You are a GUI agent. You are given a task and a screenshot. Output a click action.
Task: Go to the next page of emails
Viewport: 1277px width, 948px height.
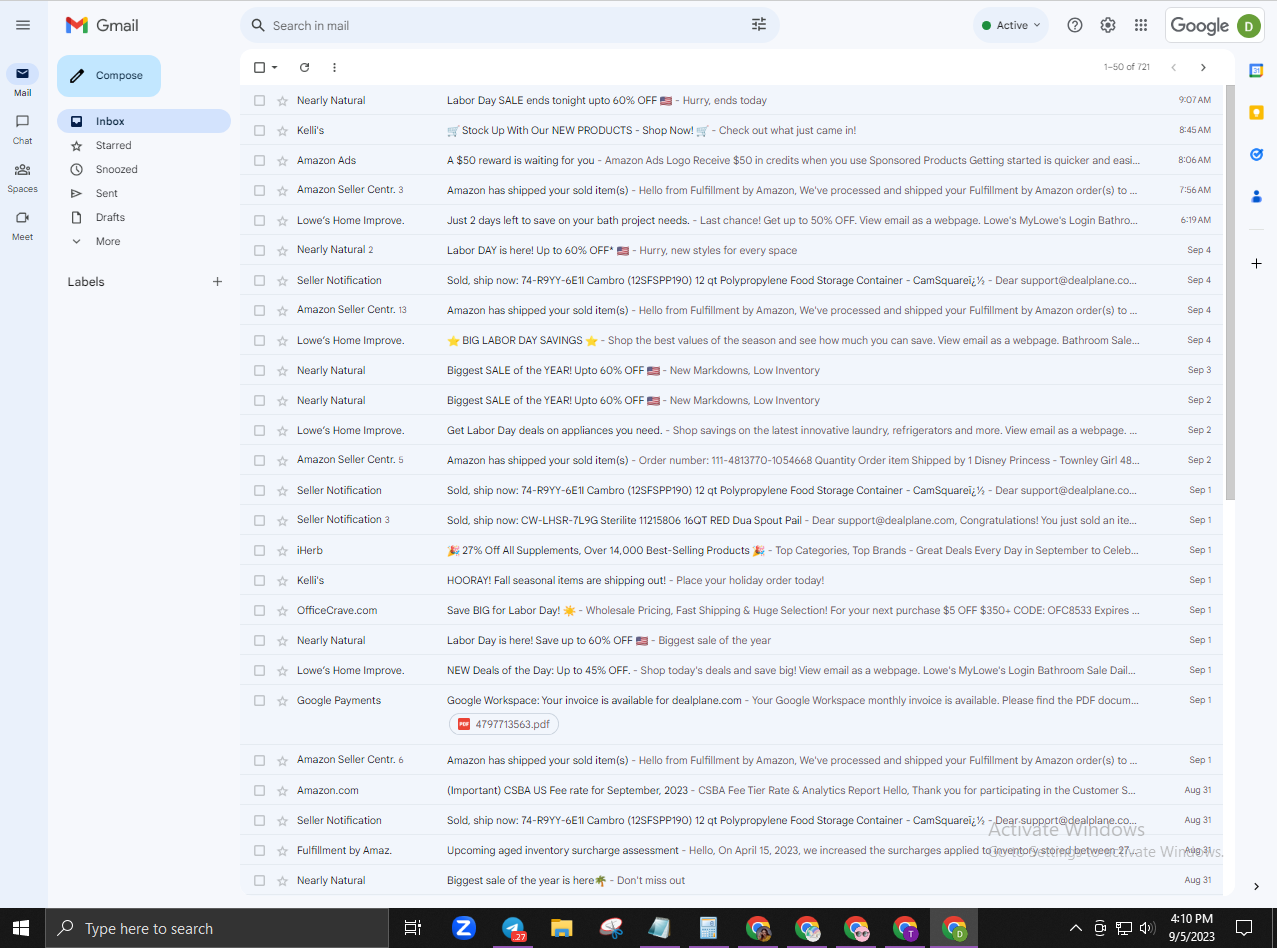pyautogui.click(x=1203, y=67)
